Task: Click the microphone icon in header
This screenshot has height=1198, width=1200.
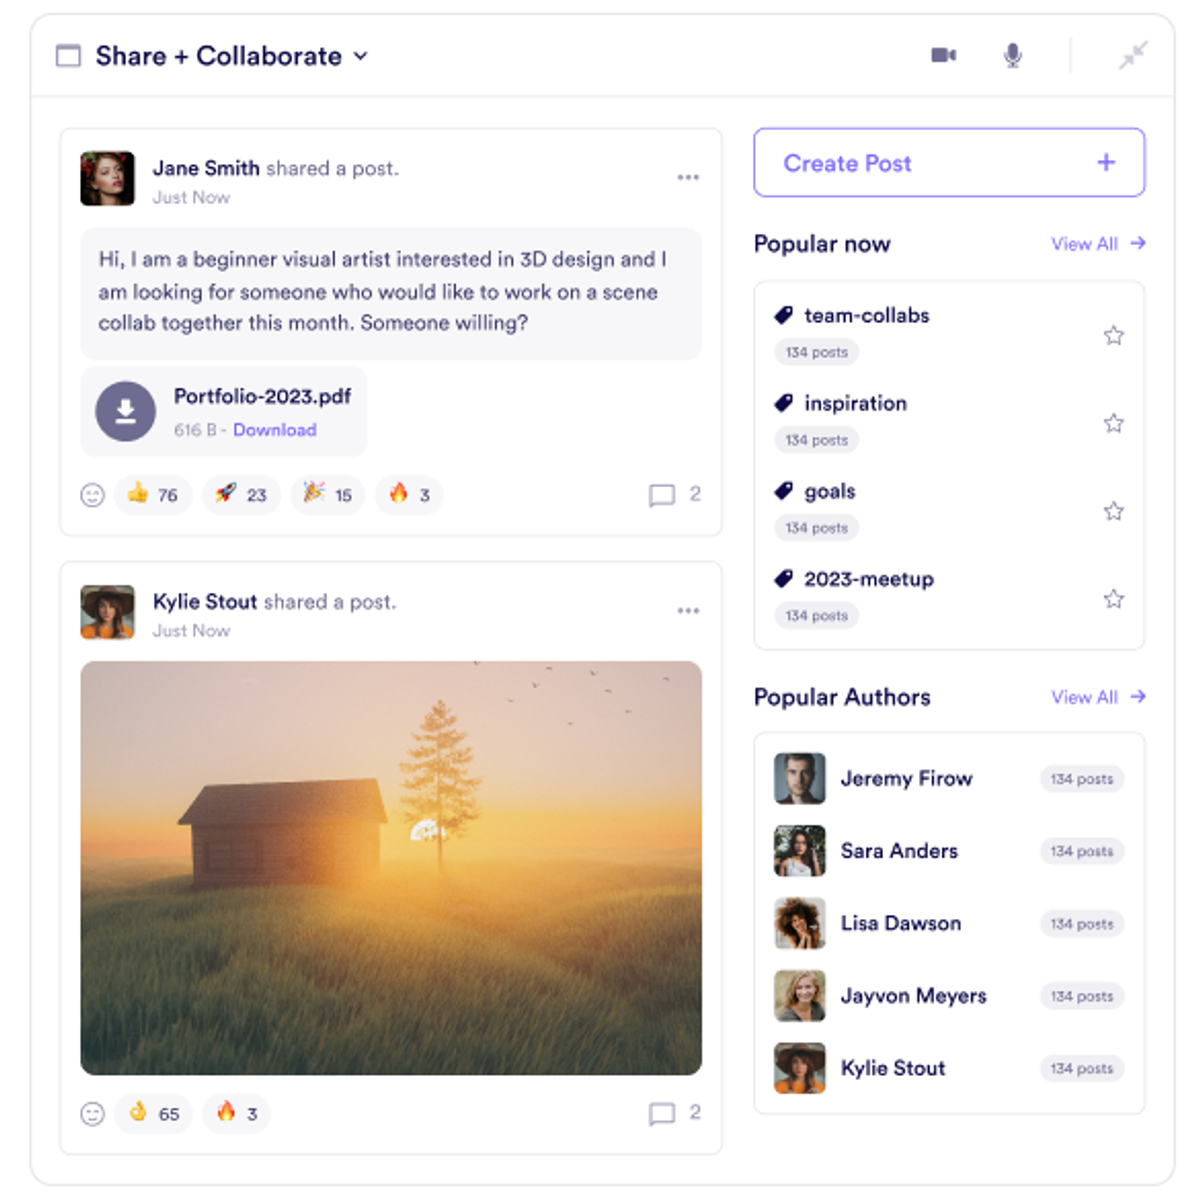Action: (1012, 55)
